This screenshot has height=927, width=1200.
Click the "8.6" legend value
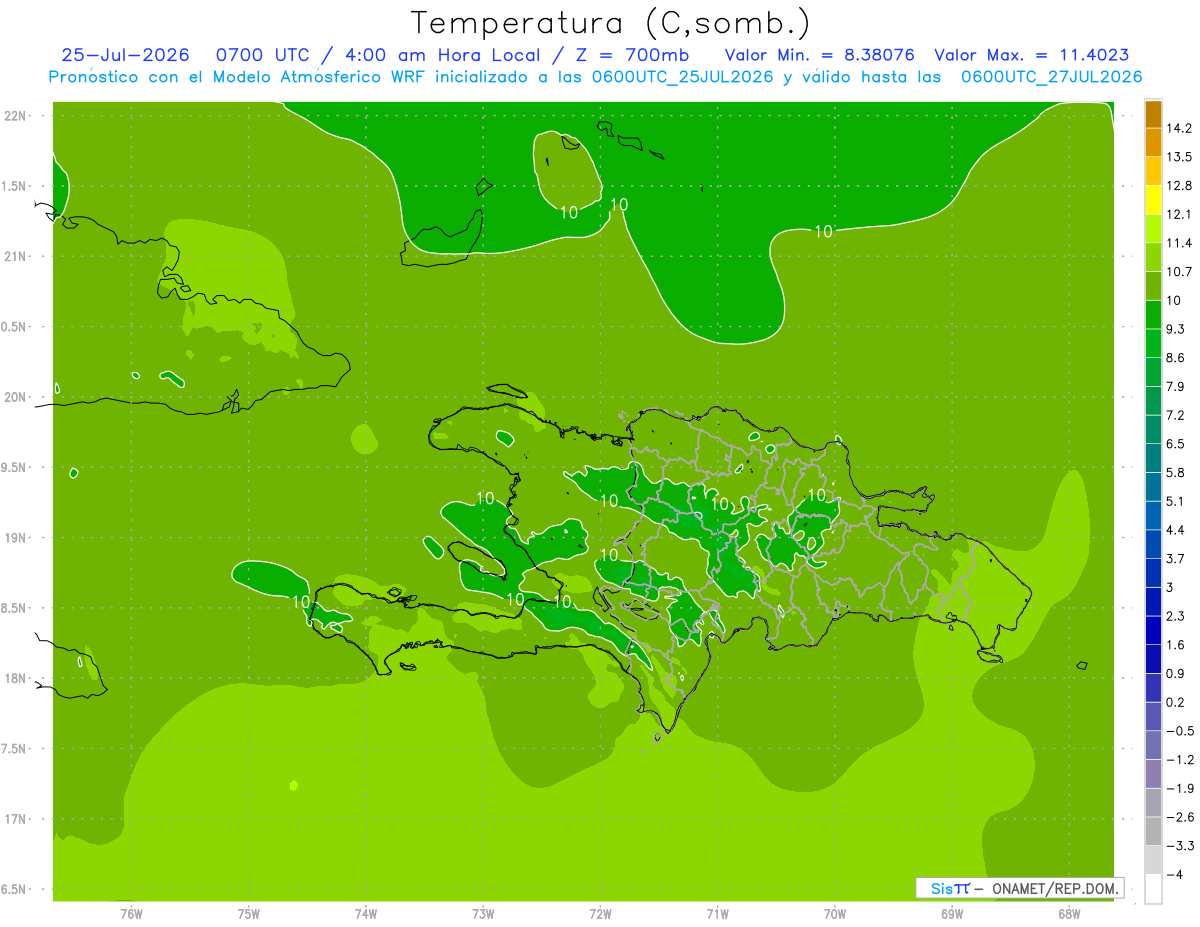point(1175,358)
